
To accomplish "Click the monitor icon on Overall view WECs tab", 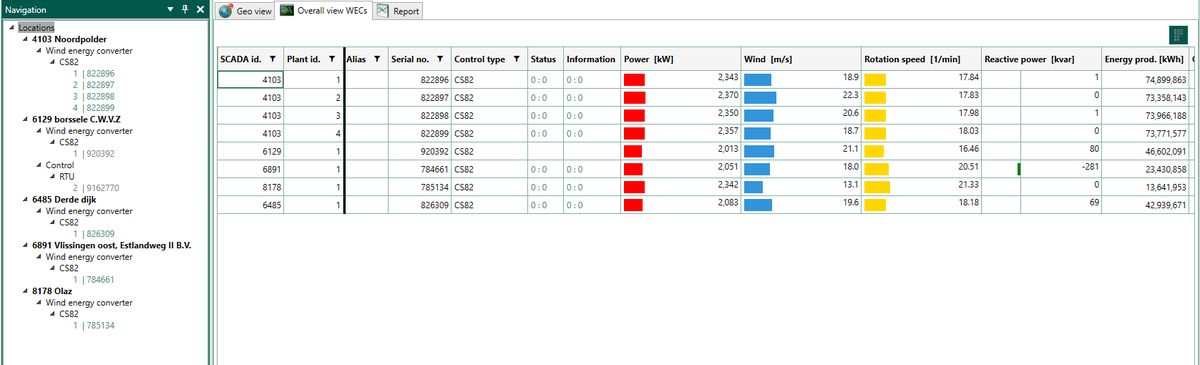I will [x=287, y=10].
